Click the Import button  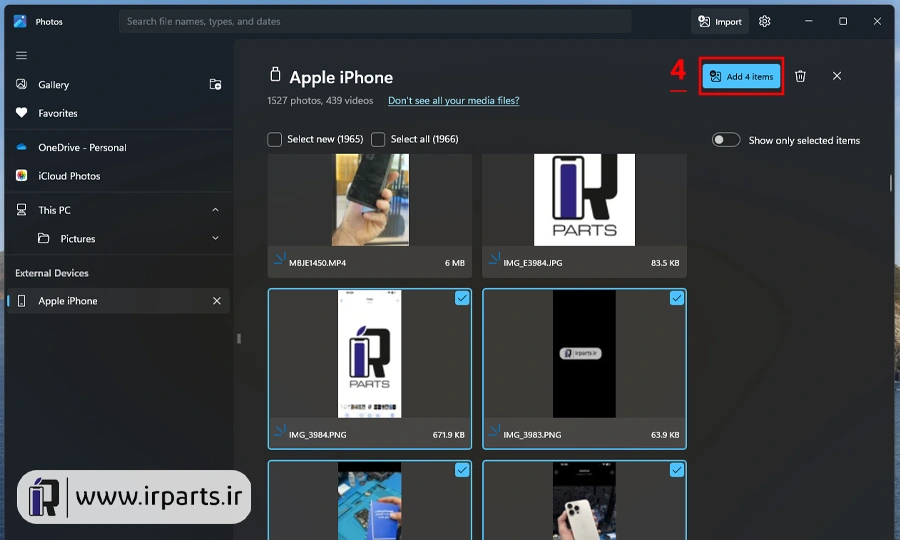(x=720, y=21)
